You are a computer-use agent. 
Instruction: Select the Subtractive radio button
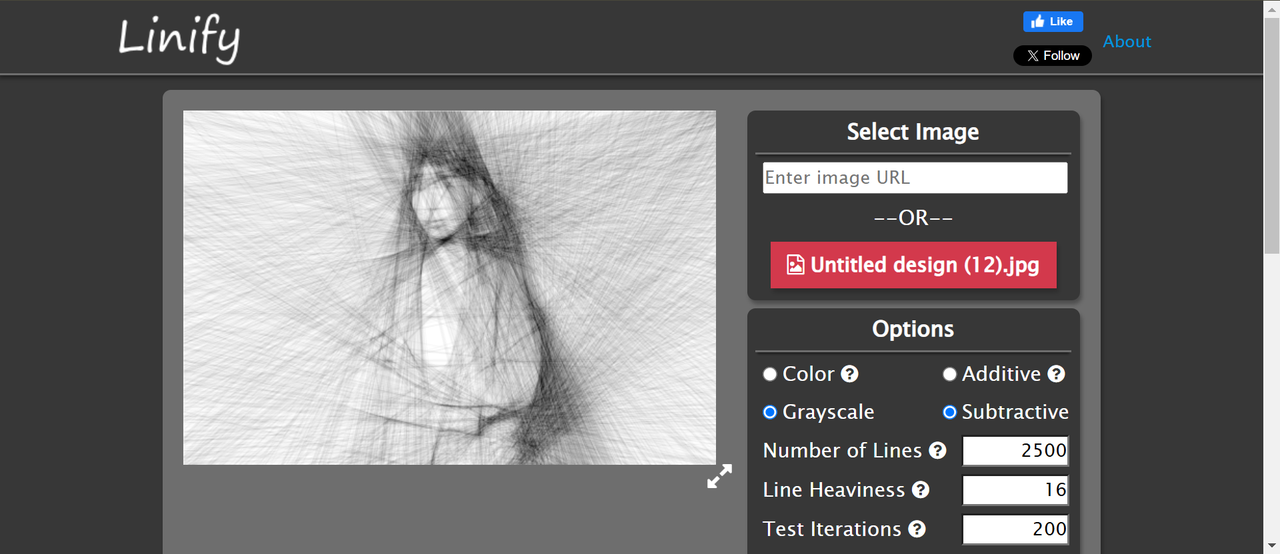pyautogui.click(x=950, y=412)
